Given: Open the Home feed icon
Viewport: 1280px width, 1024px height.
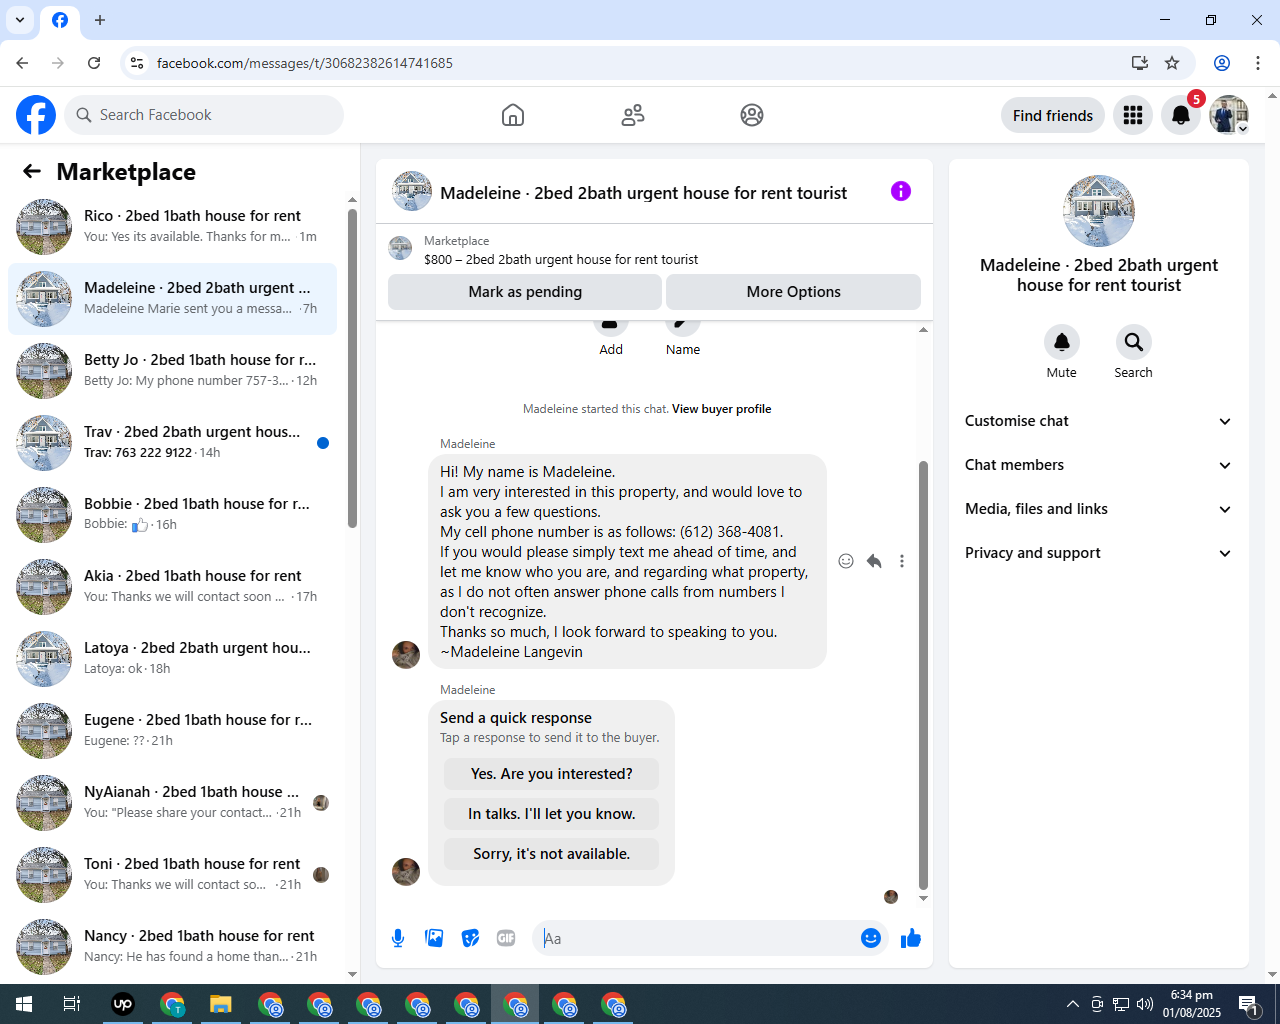Looking at the screenshot, I should 513,115.
